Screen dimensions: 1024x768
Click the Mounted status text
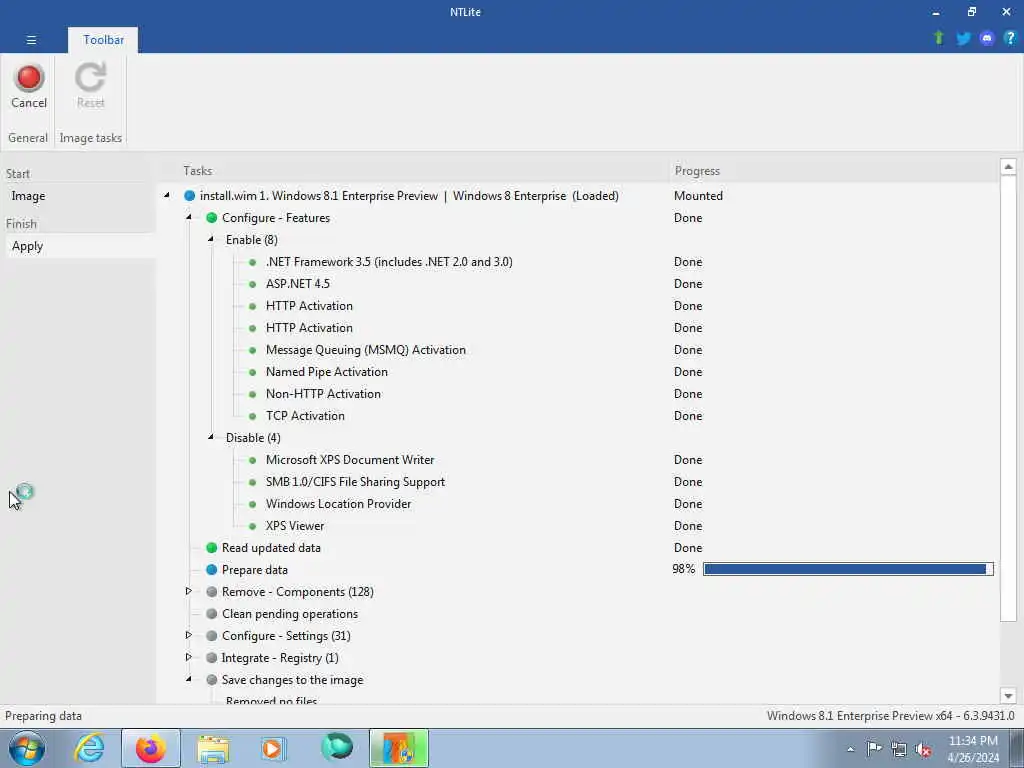click(x=698, y=196)
